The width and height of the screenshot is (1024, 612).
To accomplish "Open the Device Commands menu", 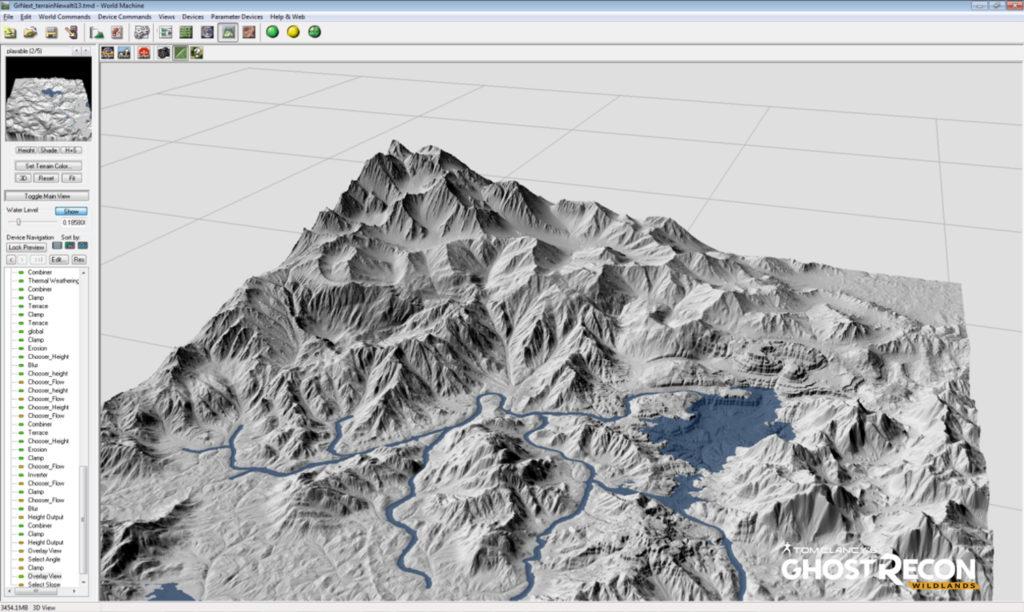I will pos(124,17).
